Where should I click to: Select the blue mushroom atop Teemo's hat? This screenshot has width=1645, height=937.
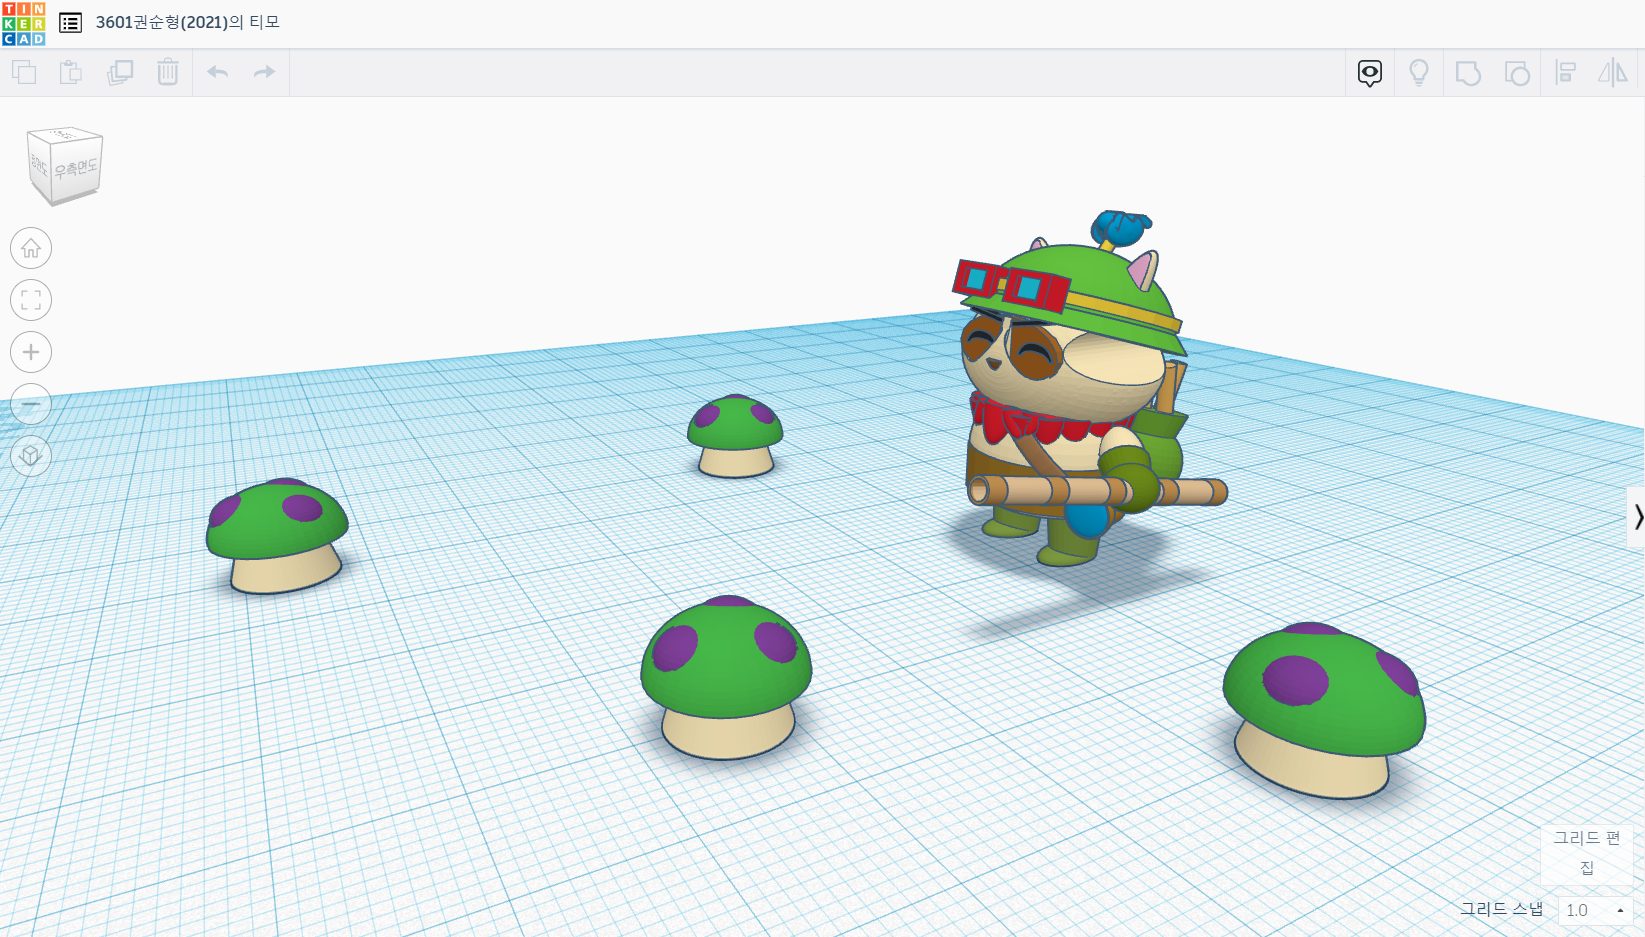(1120, 228)
